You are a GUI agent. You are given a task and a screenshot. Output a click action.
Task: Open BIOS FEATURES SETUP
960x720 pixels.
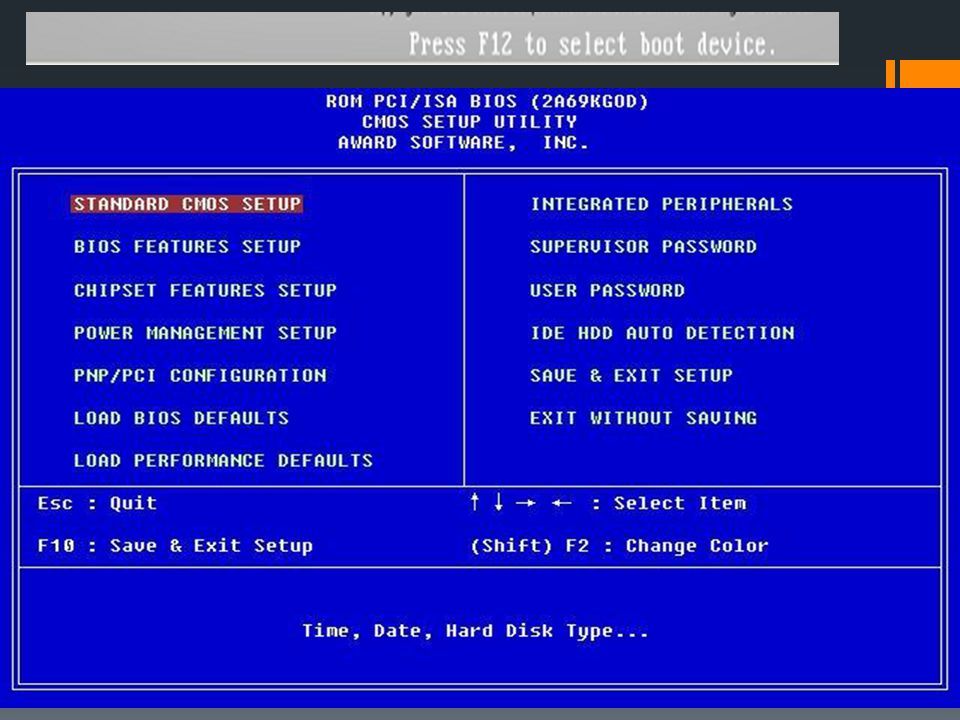tap(187, 247)
